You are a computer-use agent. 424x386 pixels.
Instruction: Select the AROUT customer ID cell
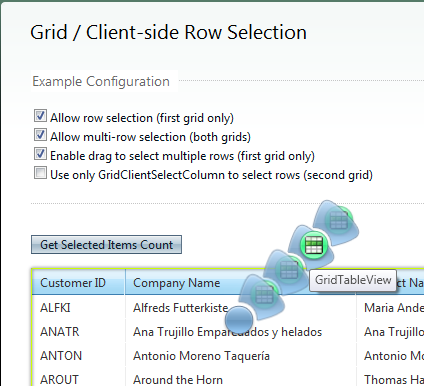pos(79,378)
